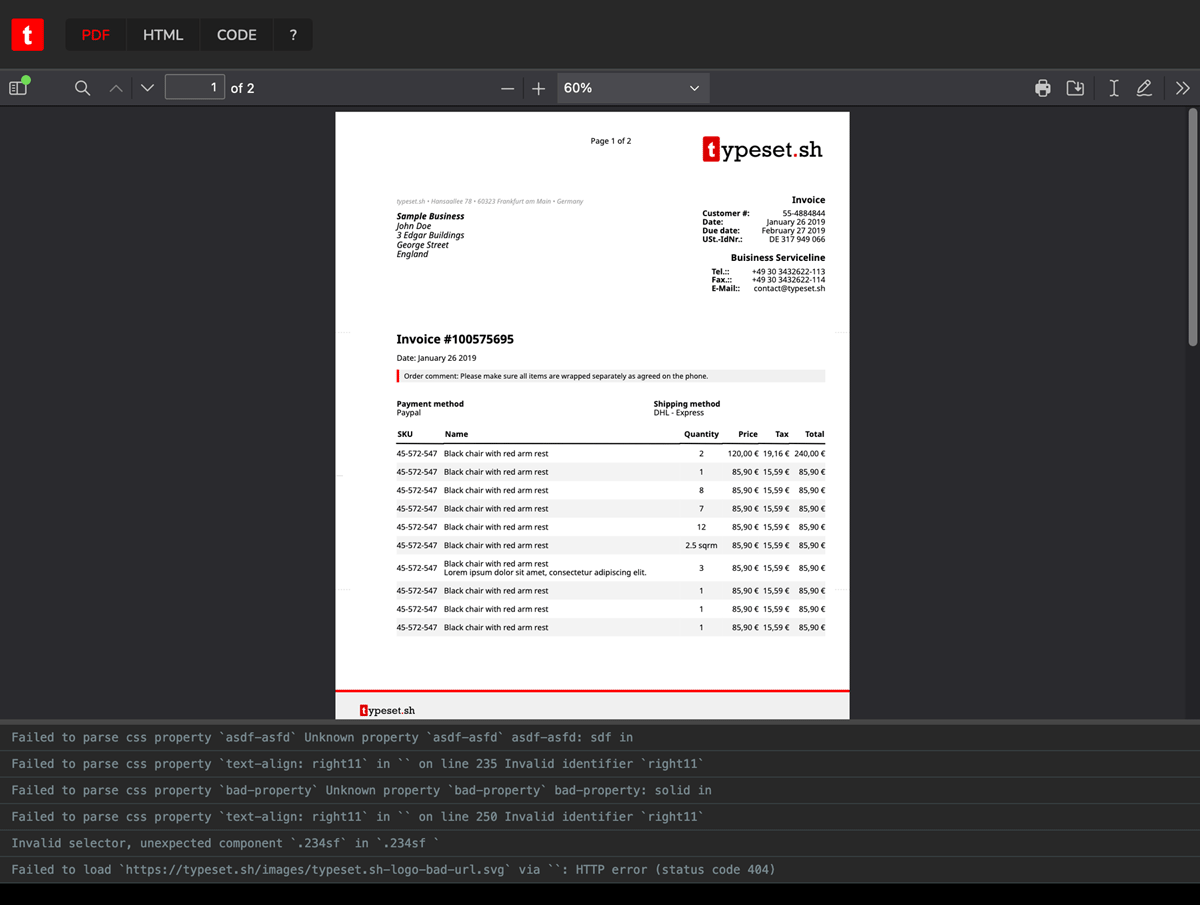1200x905 pixels.
Task: Print the PDF document
Action: tap(1043, 88)
